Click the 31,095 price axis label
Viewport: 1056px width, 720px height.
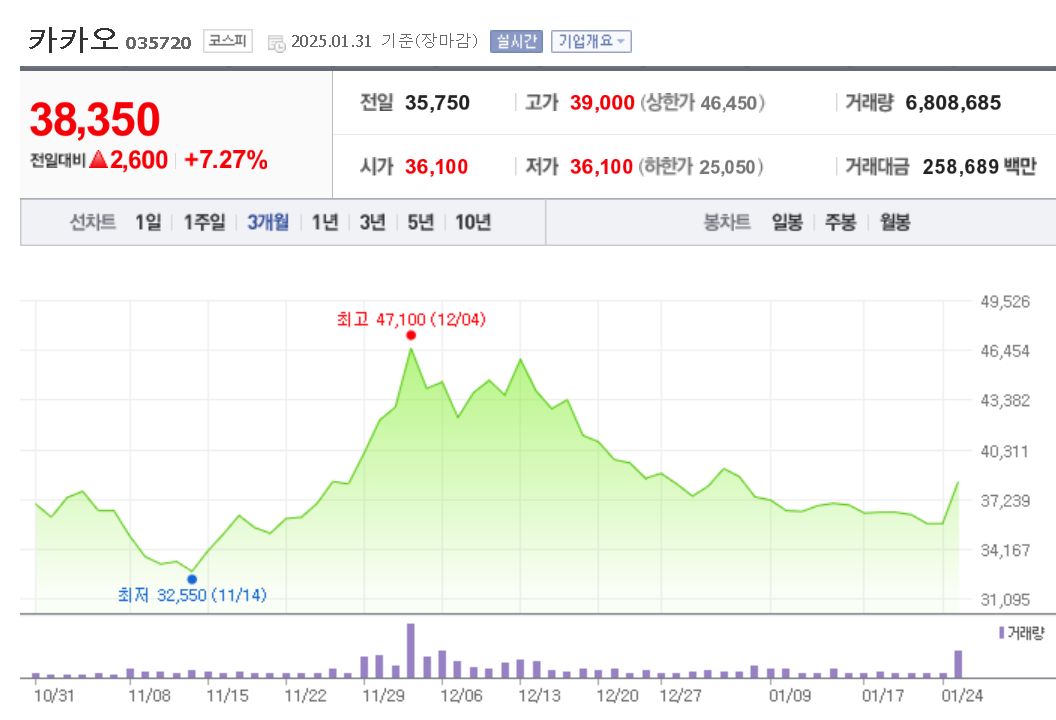pyautogui.click(x=1005, y=599)
